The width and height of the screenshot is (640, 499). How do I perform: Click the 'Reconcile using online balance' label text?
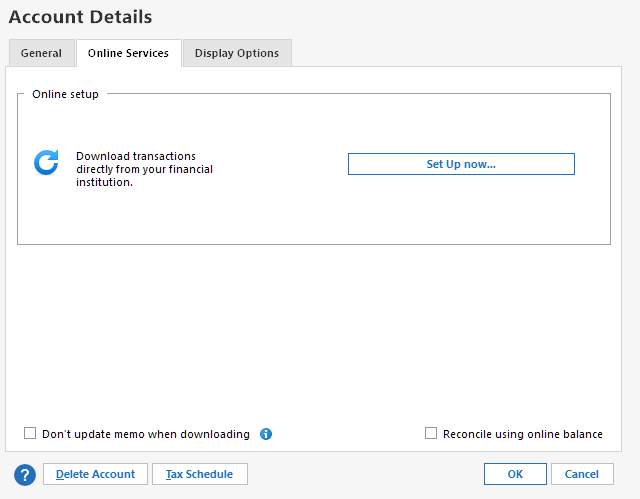coord(522,434)
